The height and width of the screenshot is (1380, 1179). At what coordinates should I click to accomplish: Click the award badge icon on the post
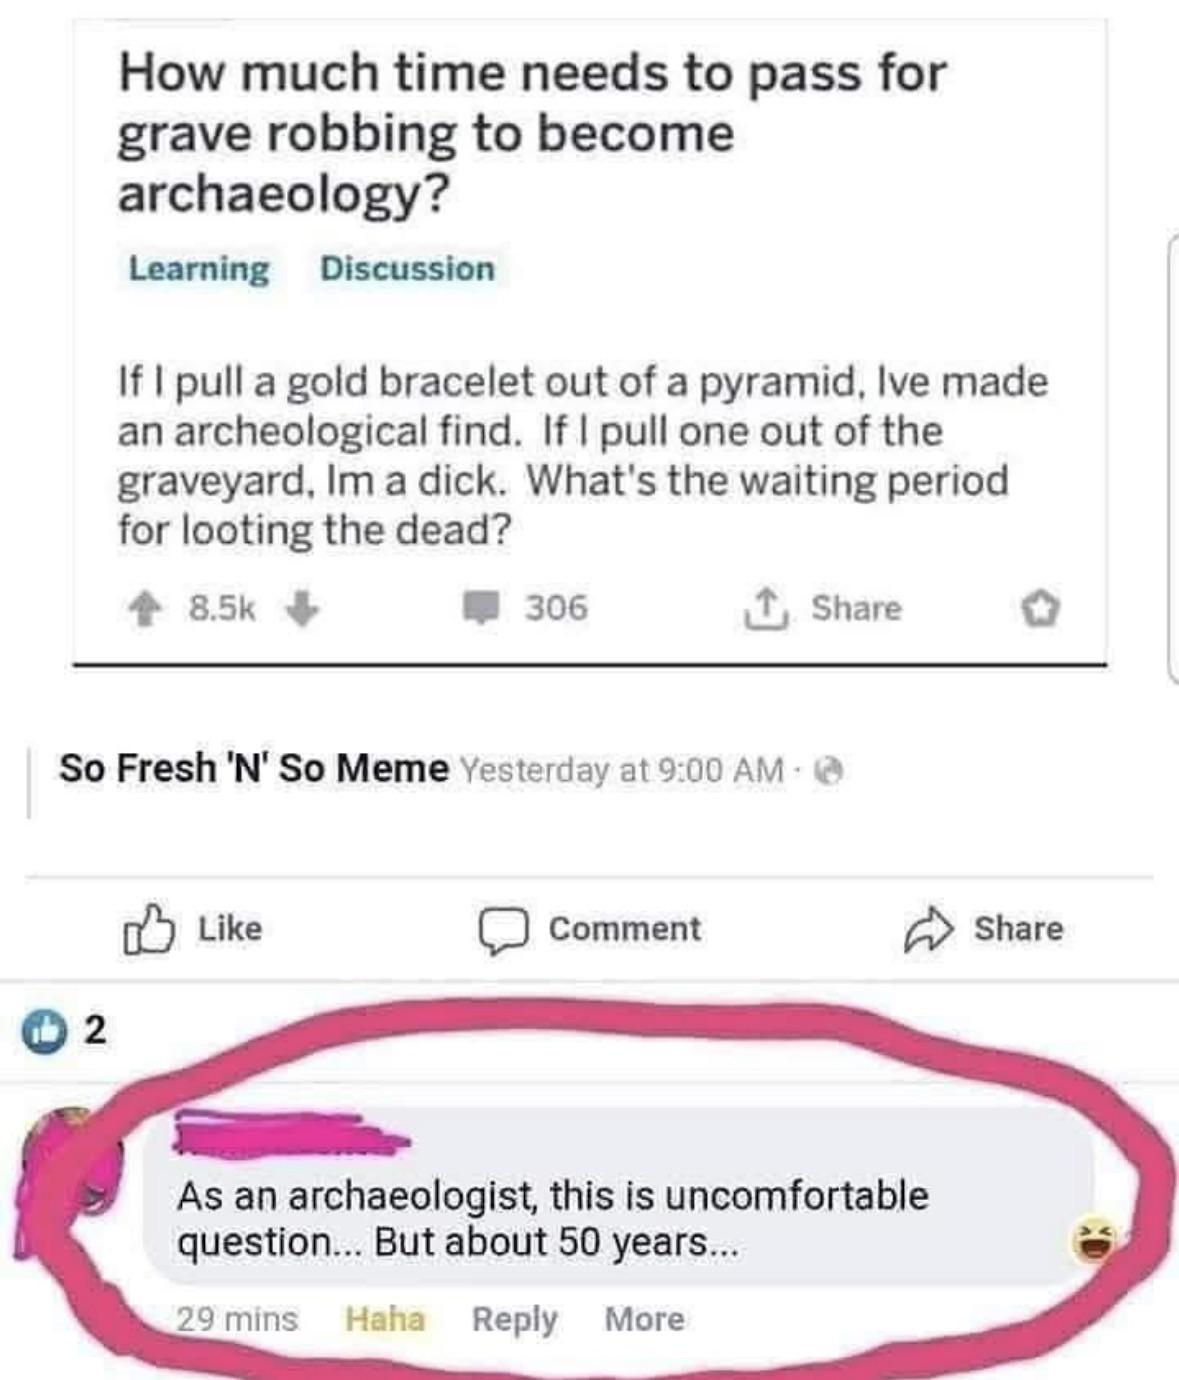point(1040,608)
